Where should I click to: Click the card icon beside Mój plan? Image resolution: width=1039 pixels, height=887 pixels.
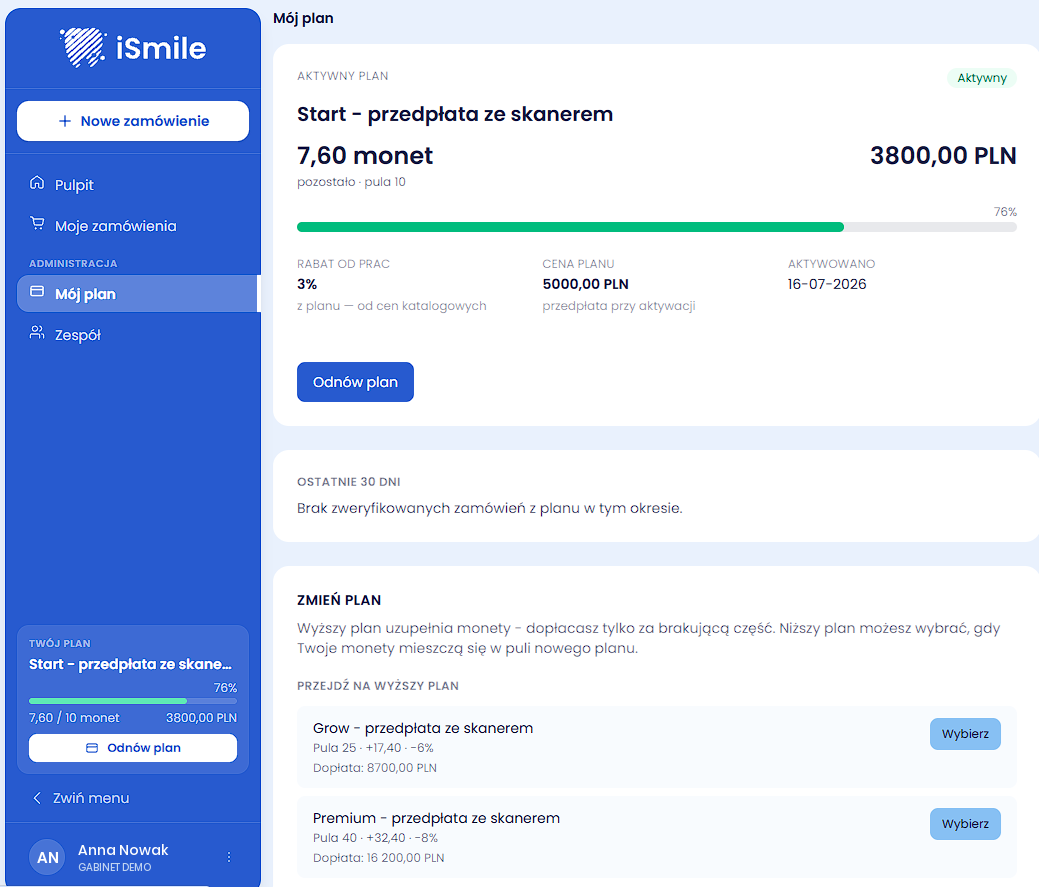[x=37, y=292]
